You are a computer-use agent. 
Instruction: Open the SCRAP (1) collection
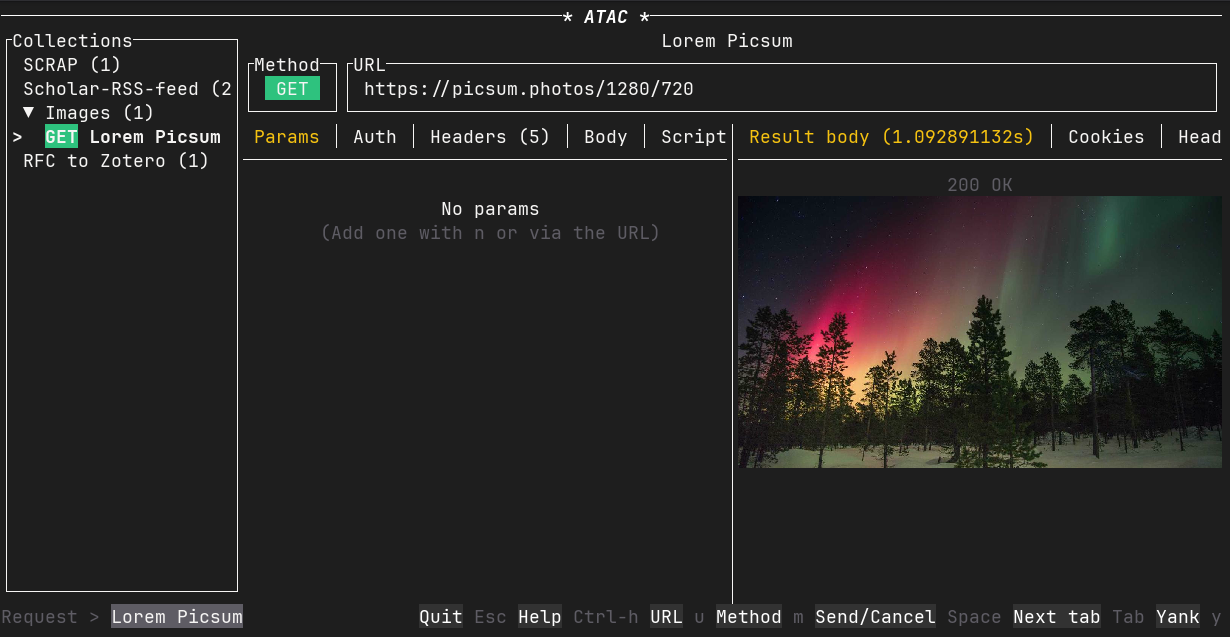(x=72, y=65)
